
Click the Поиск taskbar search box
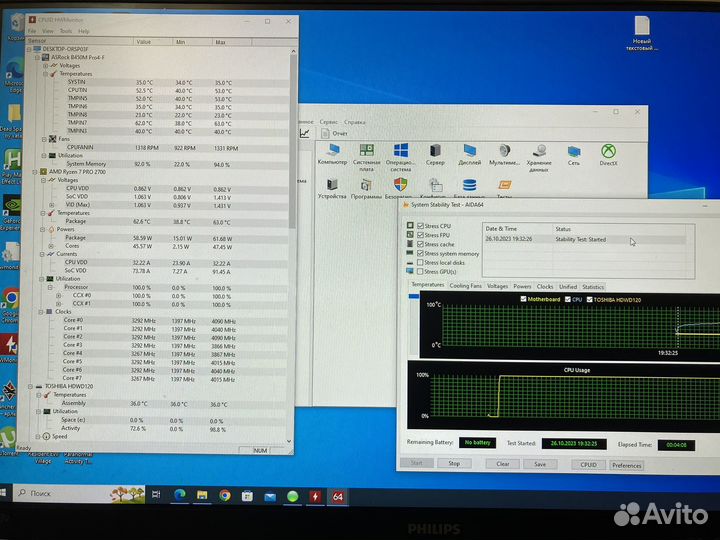(x=79, y=493)
